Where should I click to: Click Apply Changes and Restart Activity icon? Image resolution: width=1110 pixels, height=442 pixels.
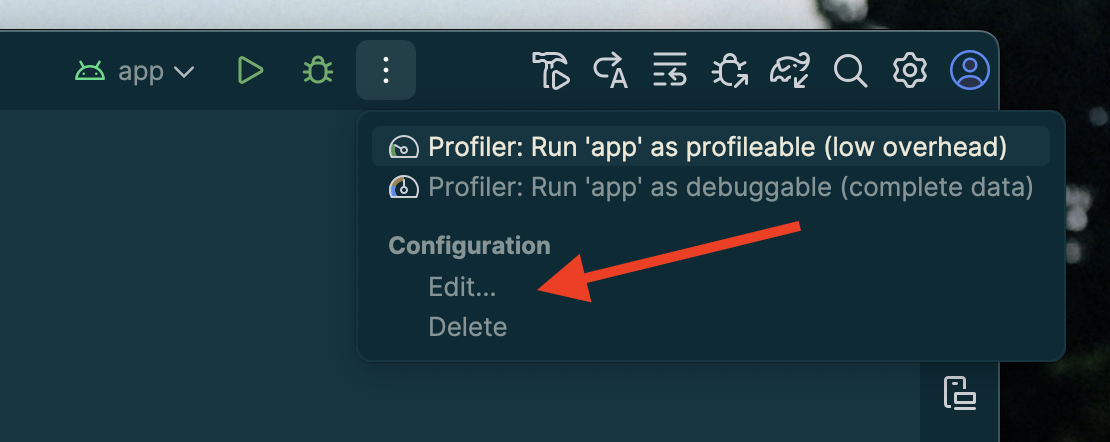[610, 71]
